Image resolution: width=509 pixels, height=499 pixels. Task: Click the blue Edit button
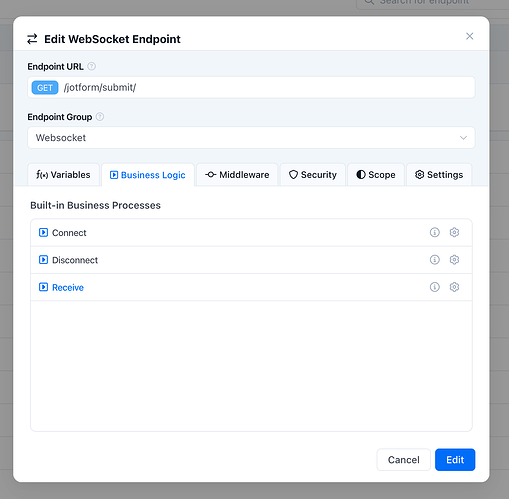[455, 460]
